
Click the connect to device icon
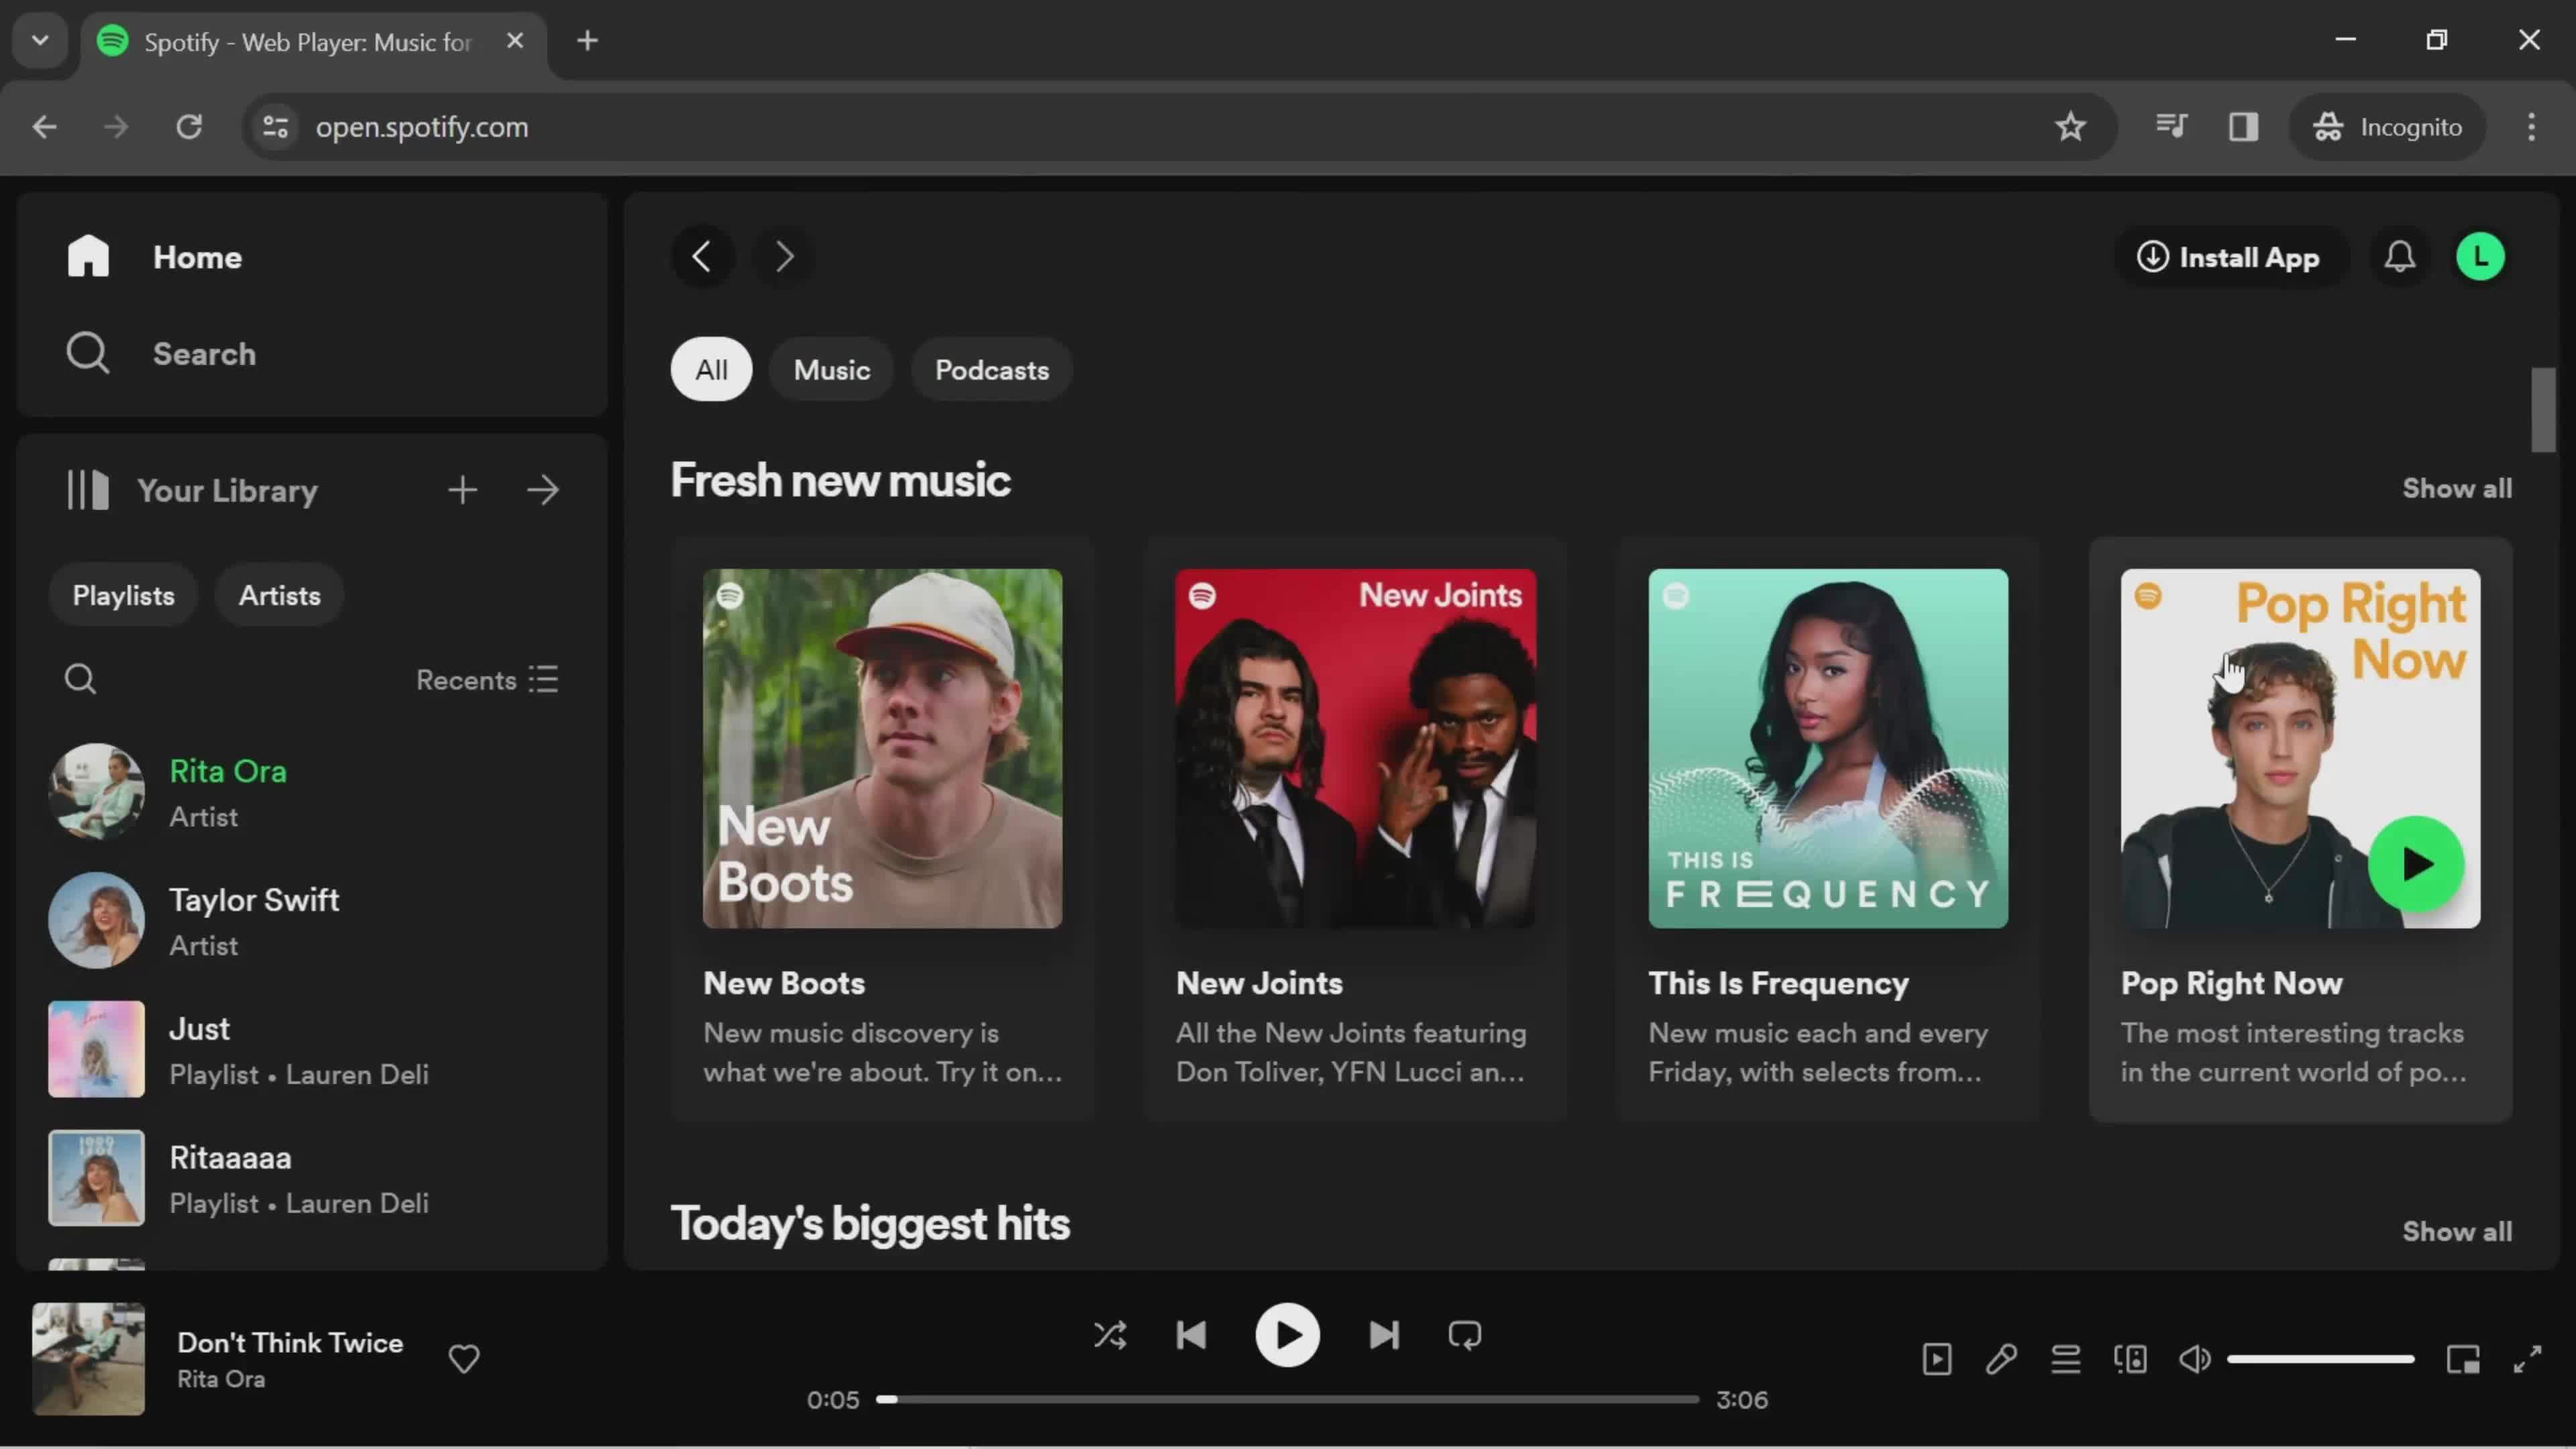point(2130,1358)
